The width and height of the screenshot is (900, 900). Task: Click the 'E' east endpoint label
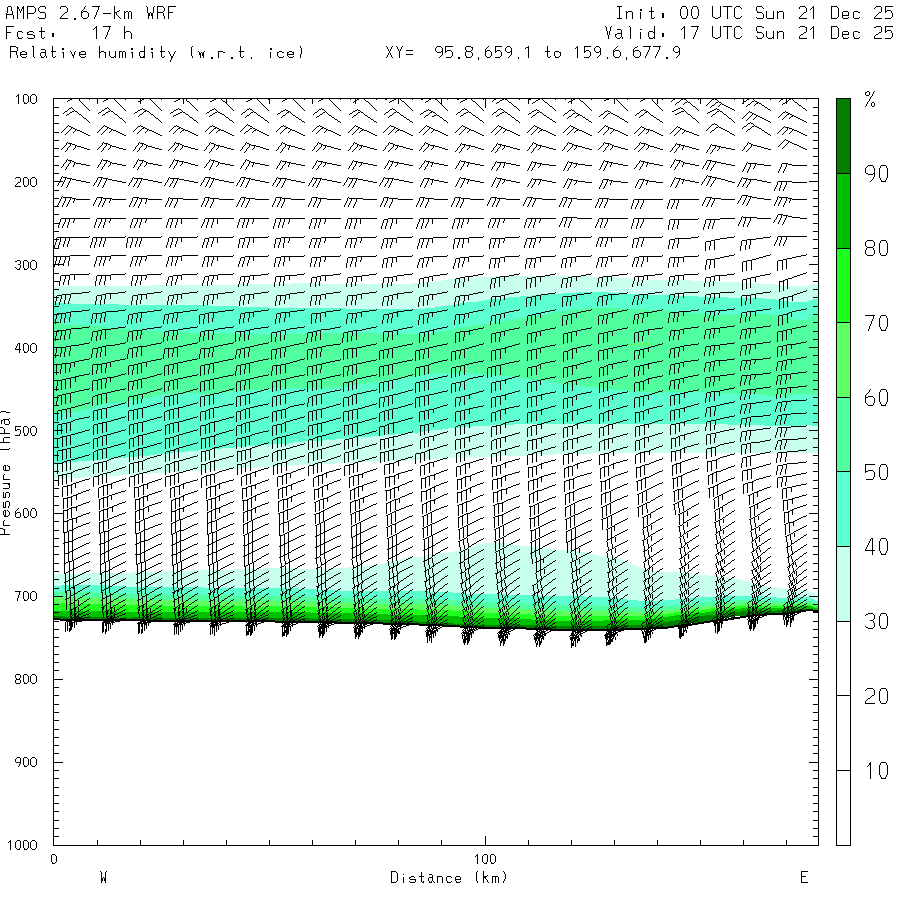[804, 878]
